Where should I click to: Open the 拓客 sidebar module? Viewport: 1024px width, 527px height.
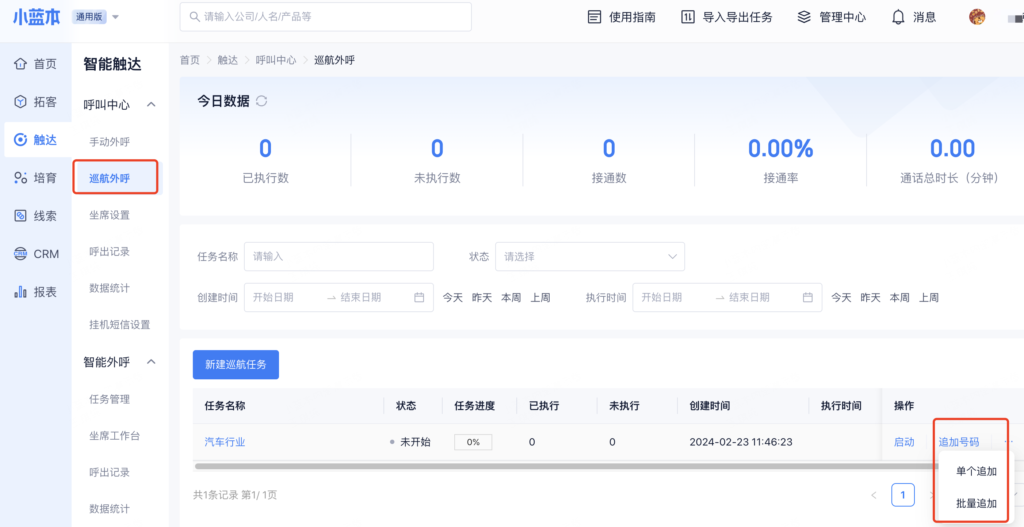36,102
